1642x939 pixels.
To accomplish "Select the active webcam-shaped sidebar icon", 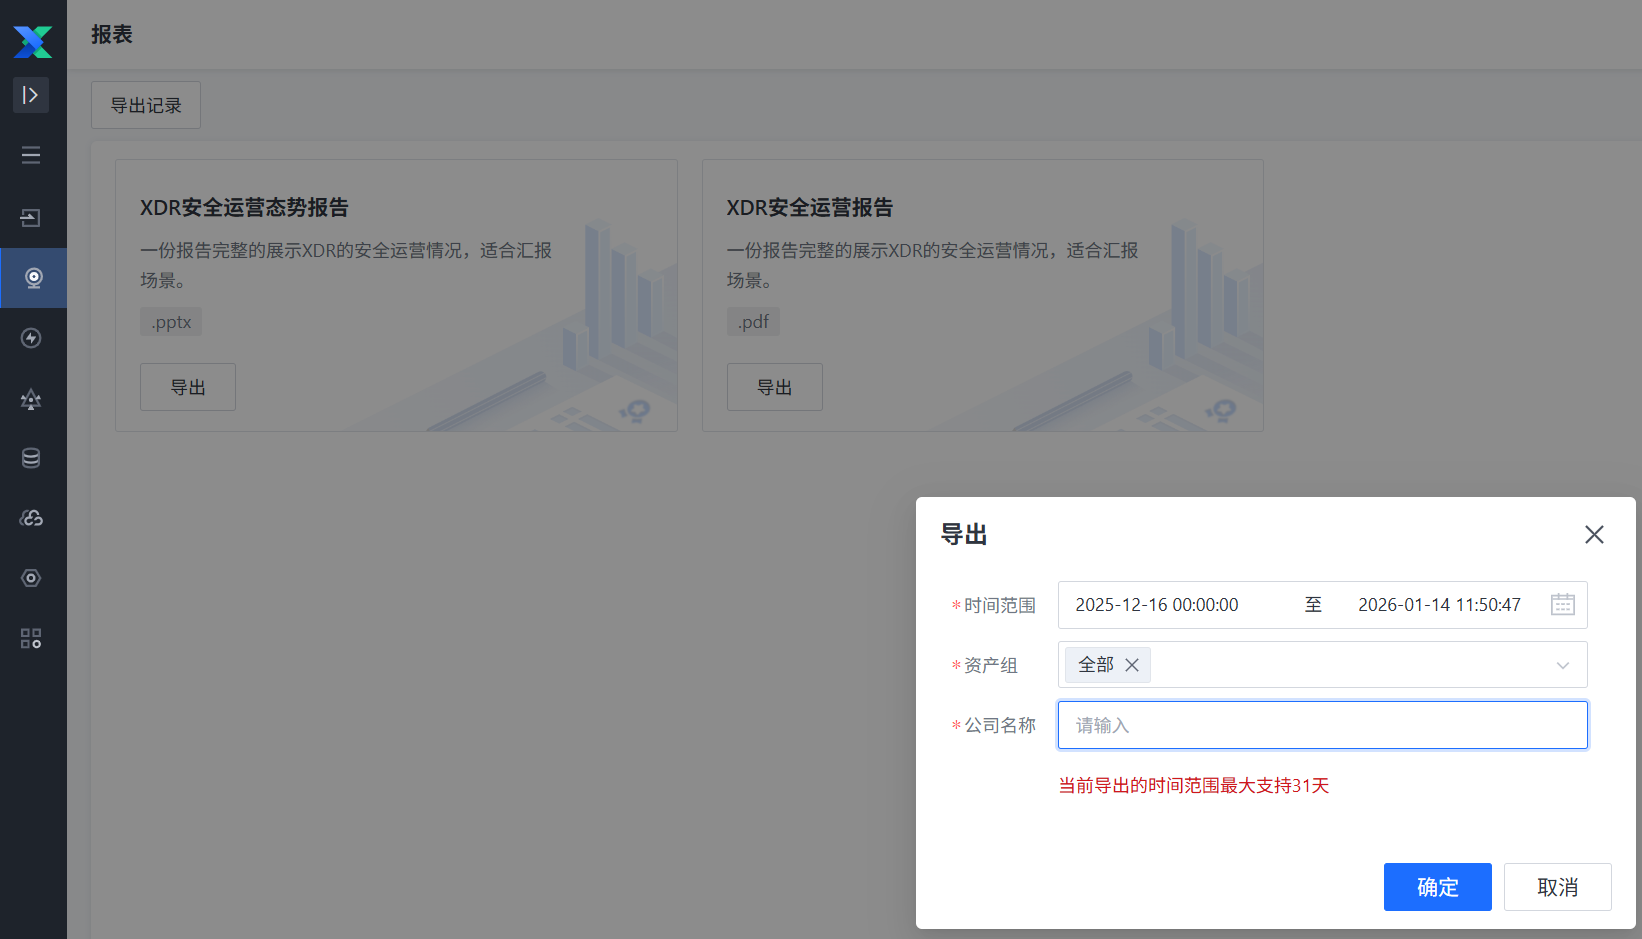I will pos(33,278).
